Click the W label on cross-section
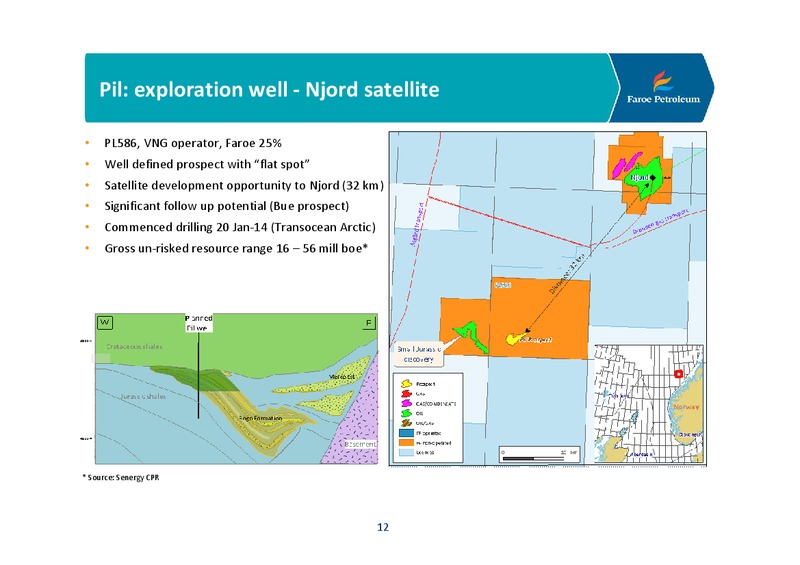 105,322
